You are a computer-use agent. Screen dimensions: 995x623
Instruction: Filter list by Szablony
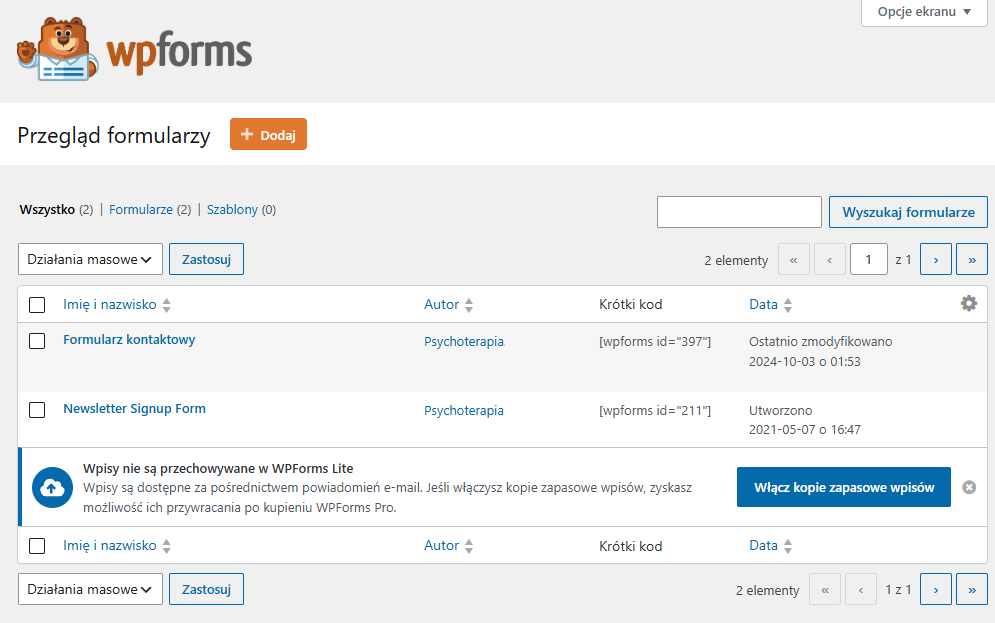pyautogui.click(x=232, y=209)
